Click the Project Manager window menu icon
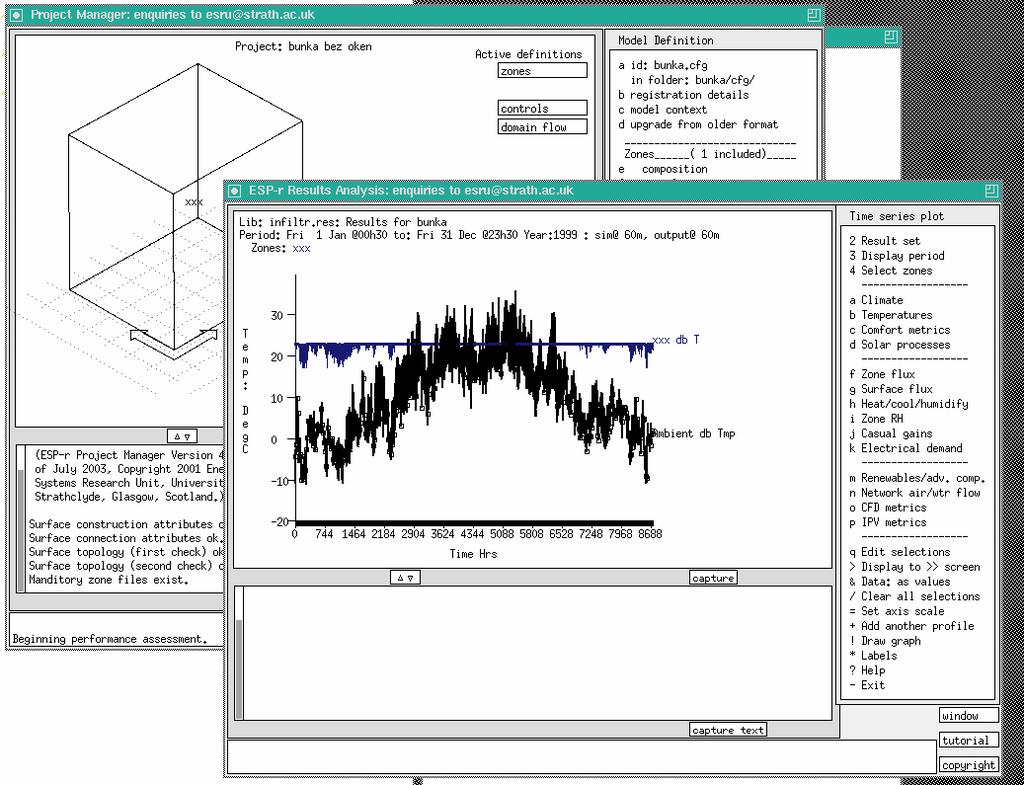 click(x=18, y=14)
